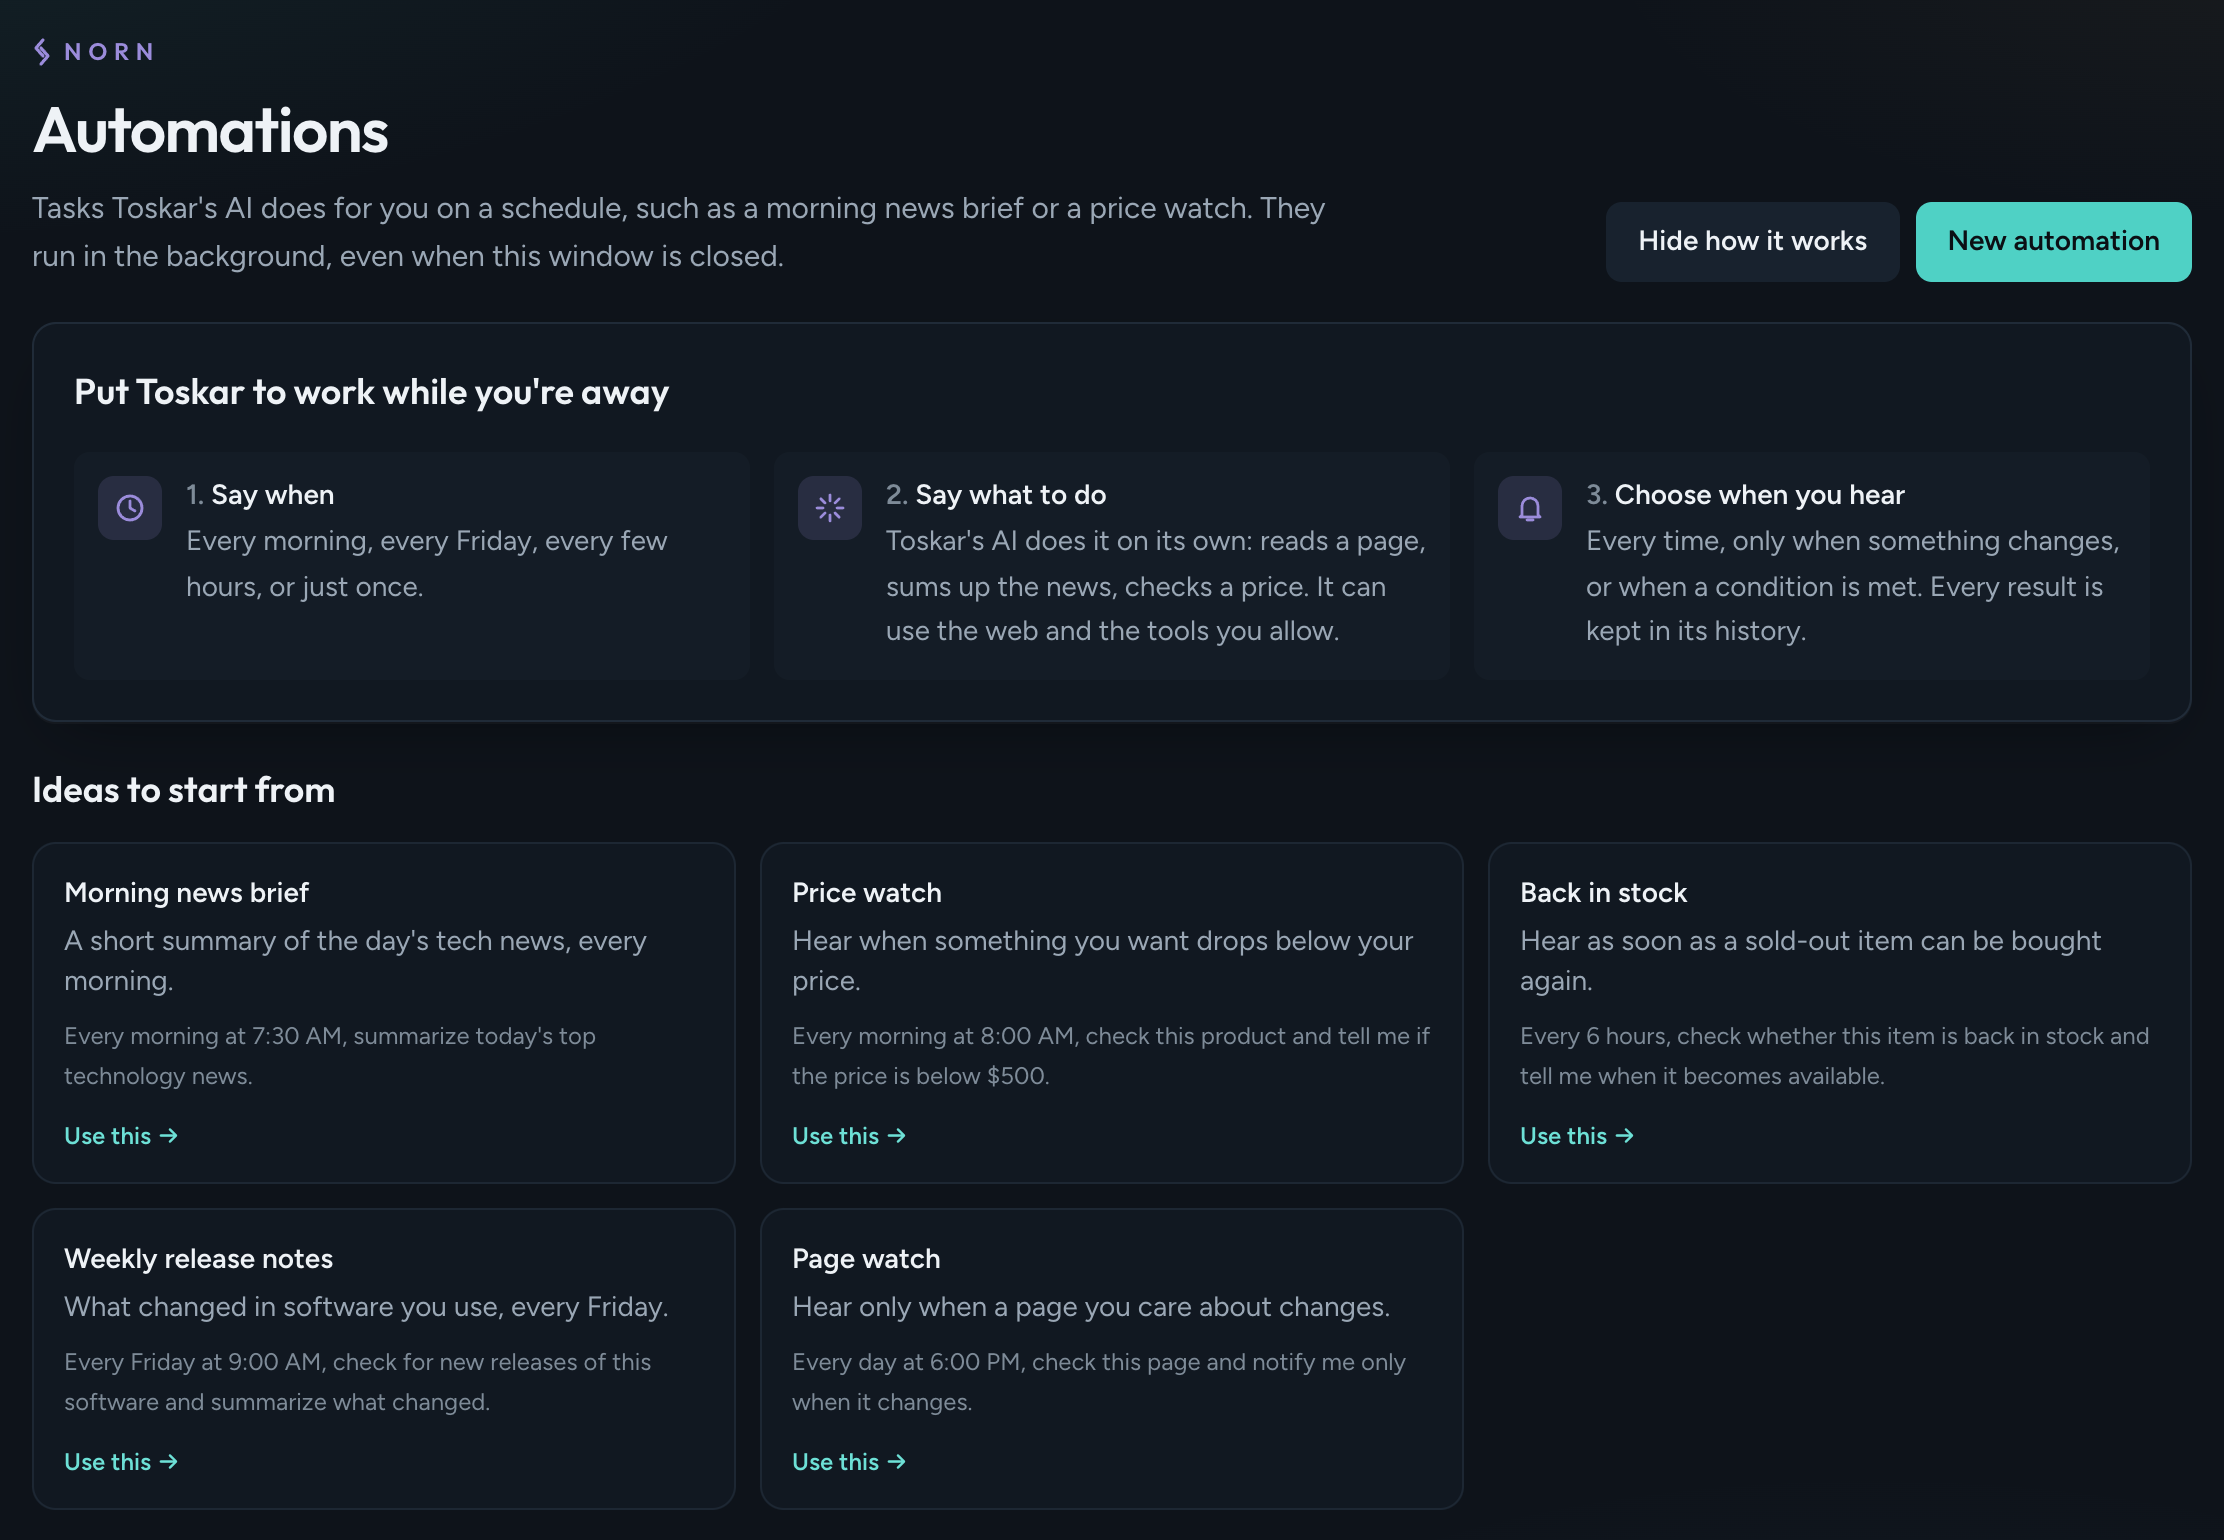
Task: Click the 3. Choose when you hear title
Action: [x=1745, y=494]
